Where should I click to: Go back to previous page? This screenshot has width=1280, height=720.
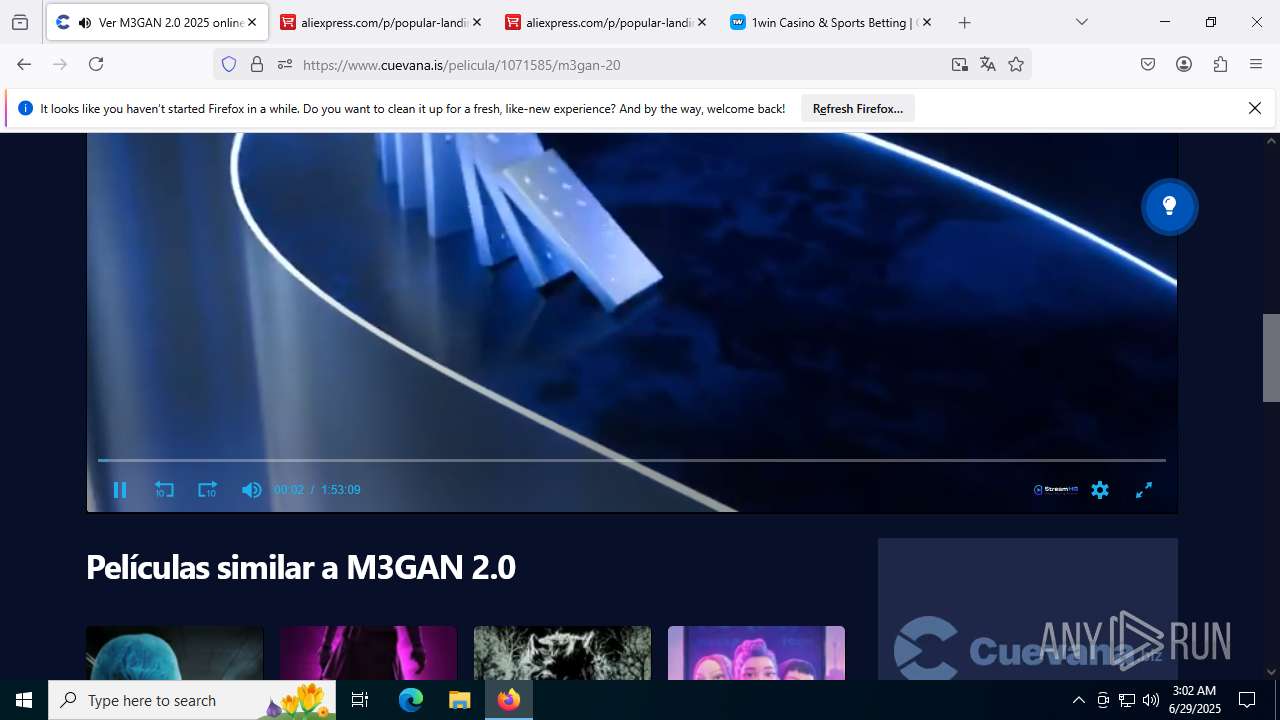(24, 64)
